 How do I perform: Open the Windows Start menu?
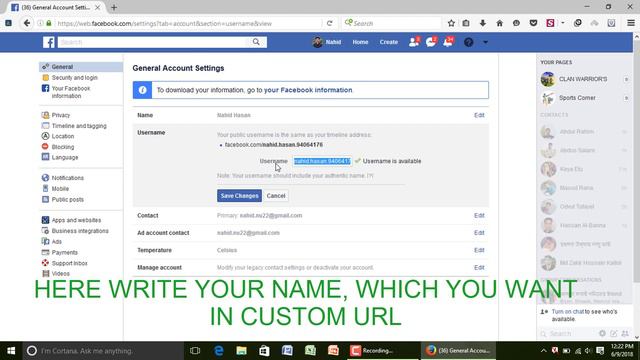[11, 351]
